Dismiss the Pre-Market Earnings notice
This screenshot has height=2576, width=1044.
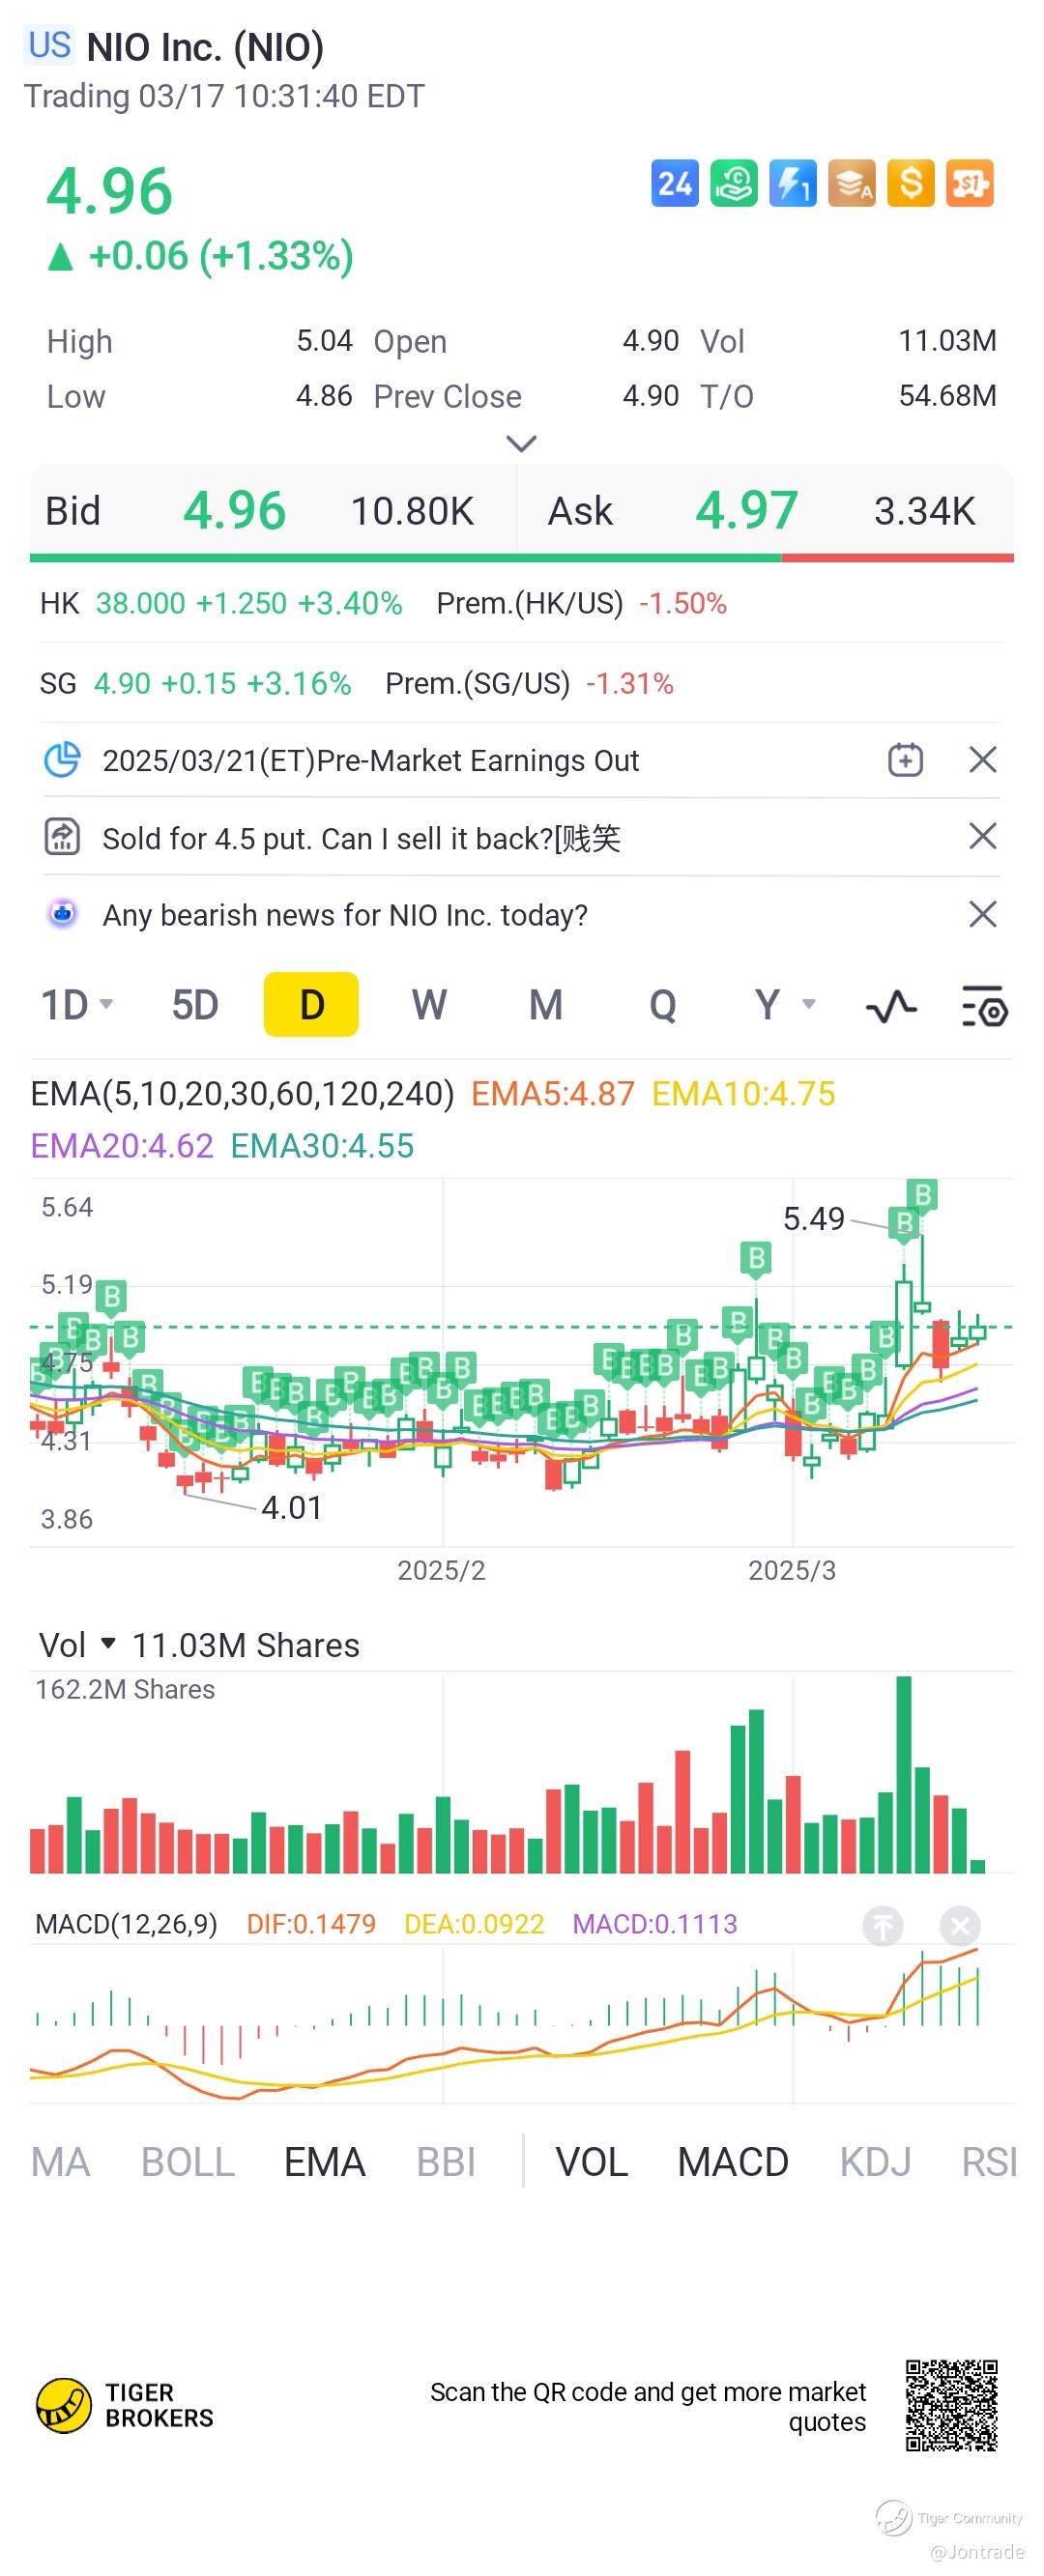click(x=983, y=760)
